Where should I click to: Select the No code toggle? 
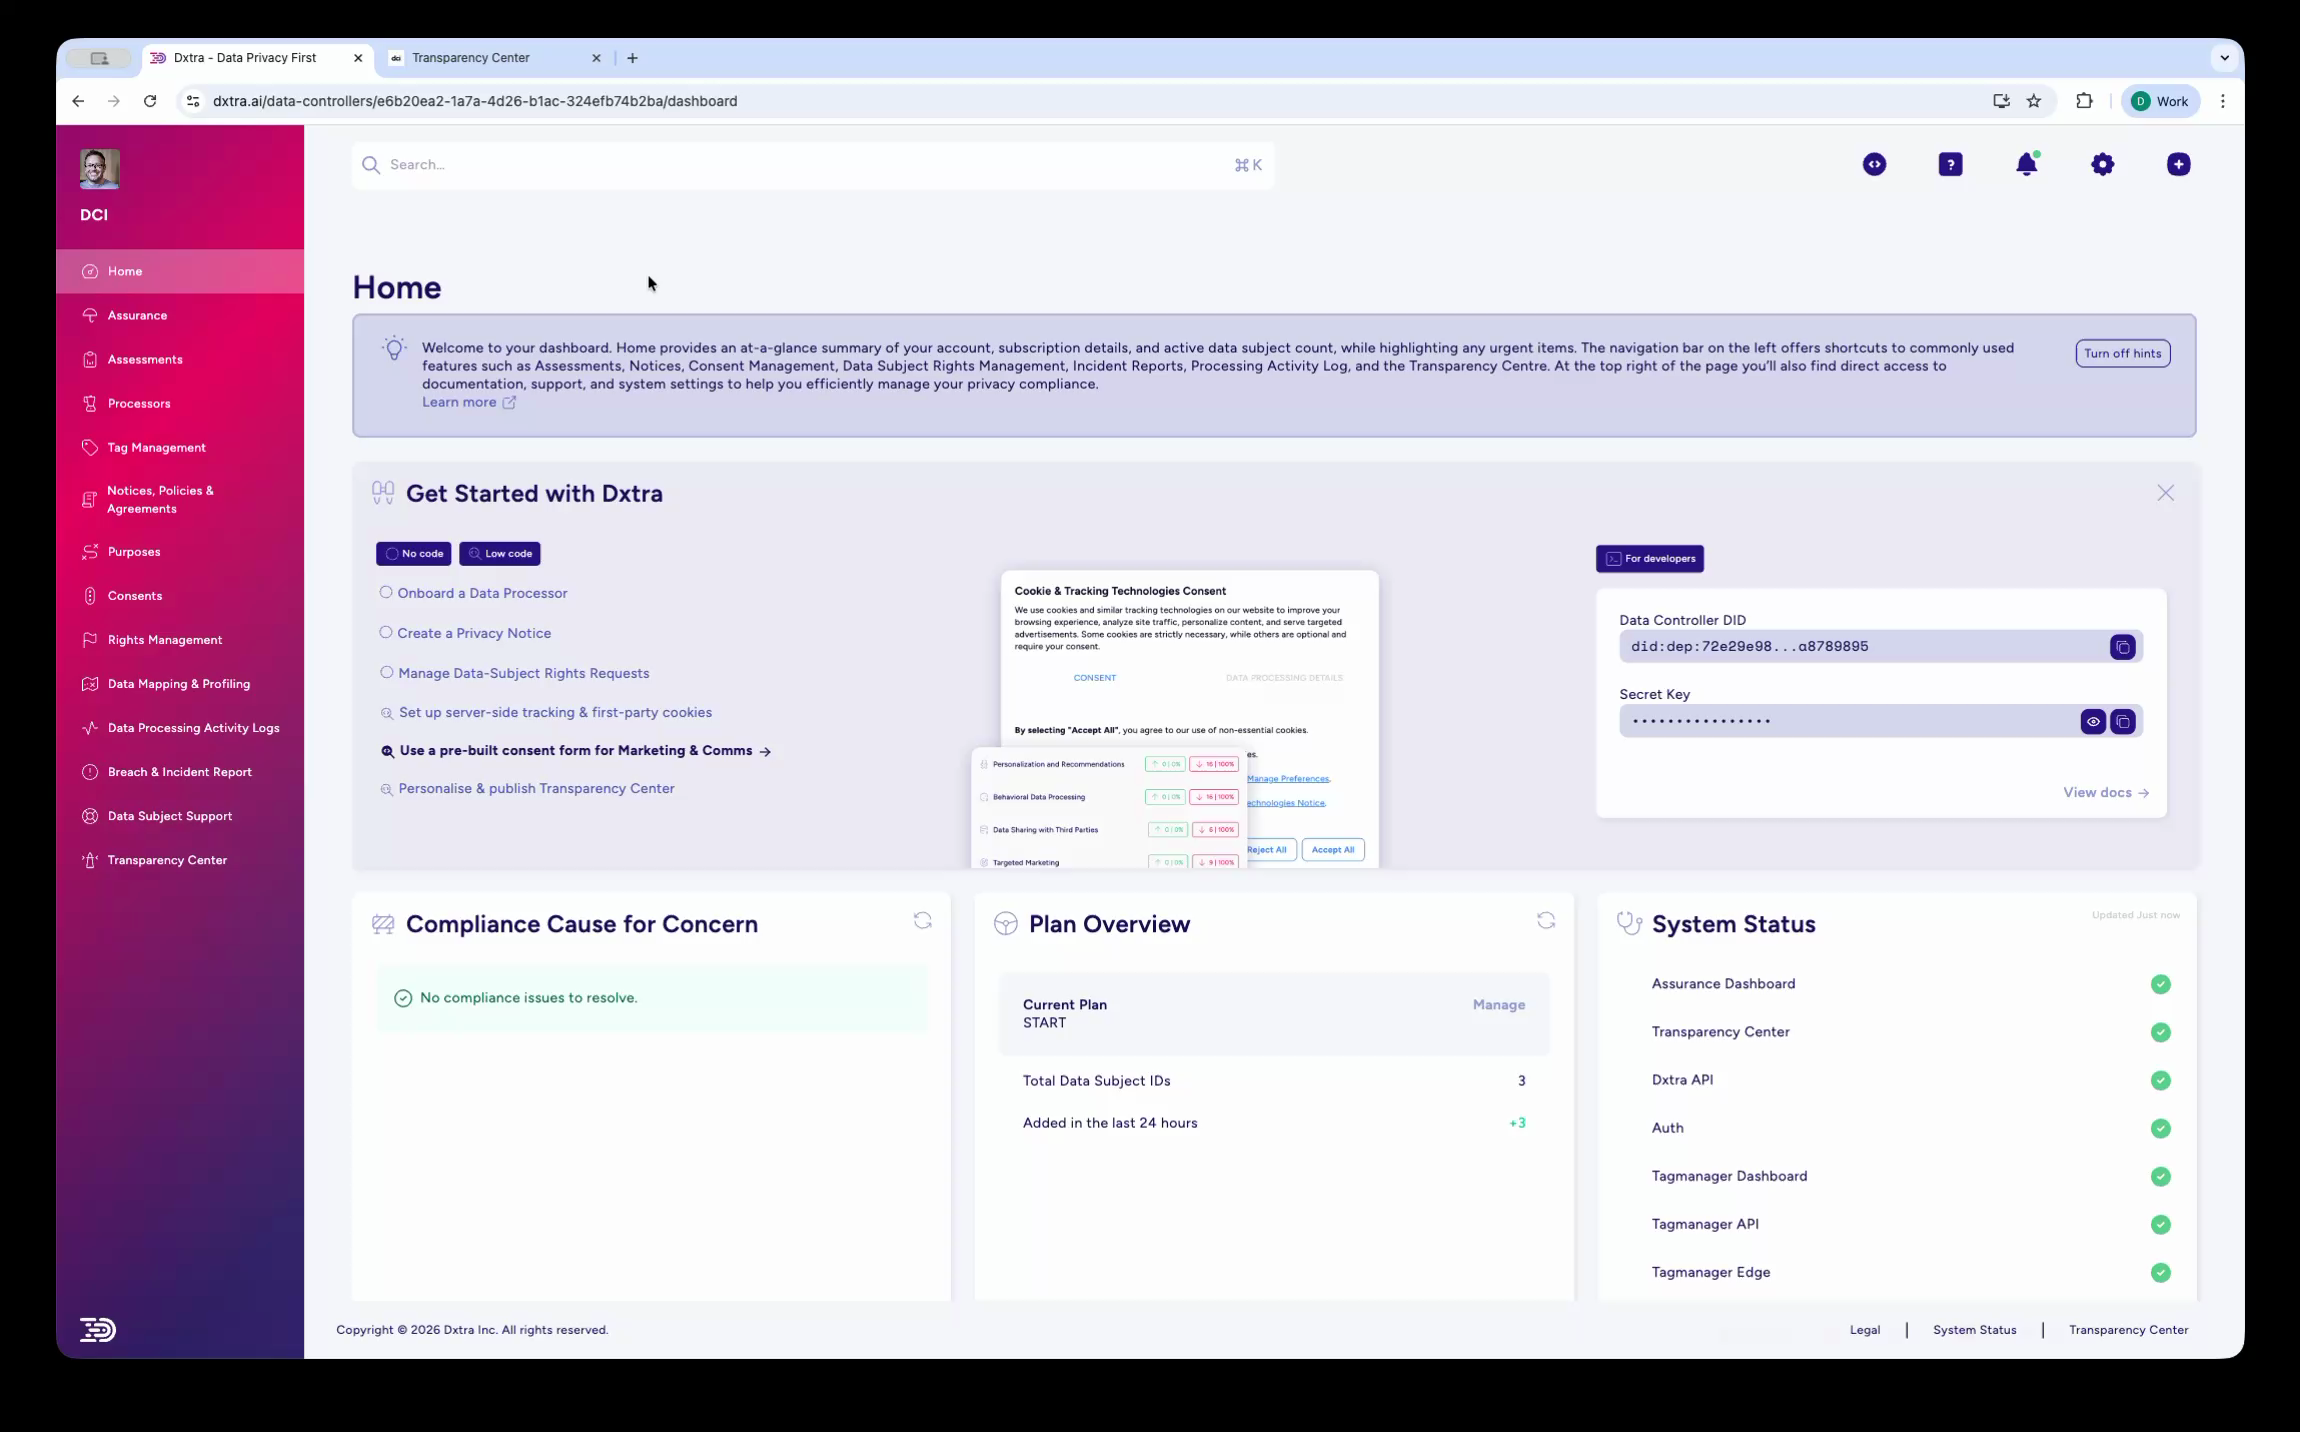[412, 553]
